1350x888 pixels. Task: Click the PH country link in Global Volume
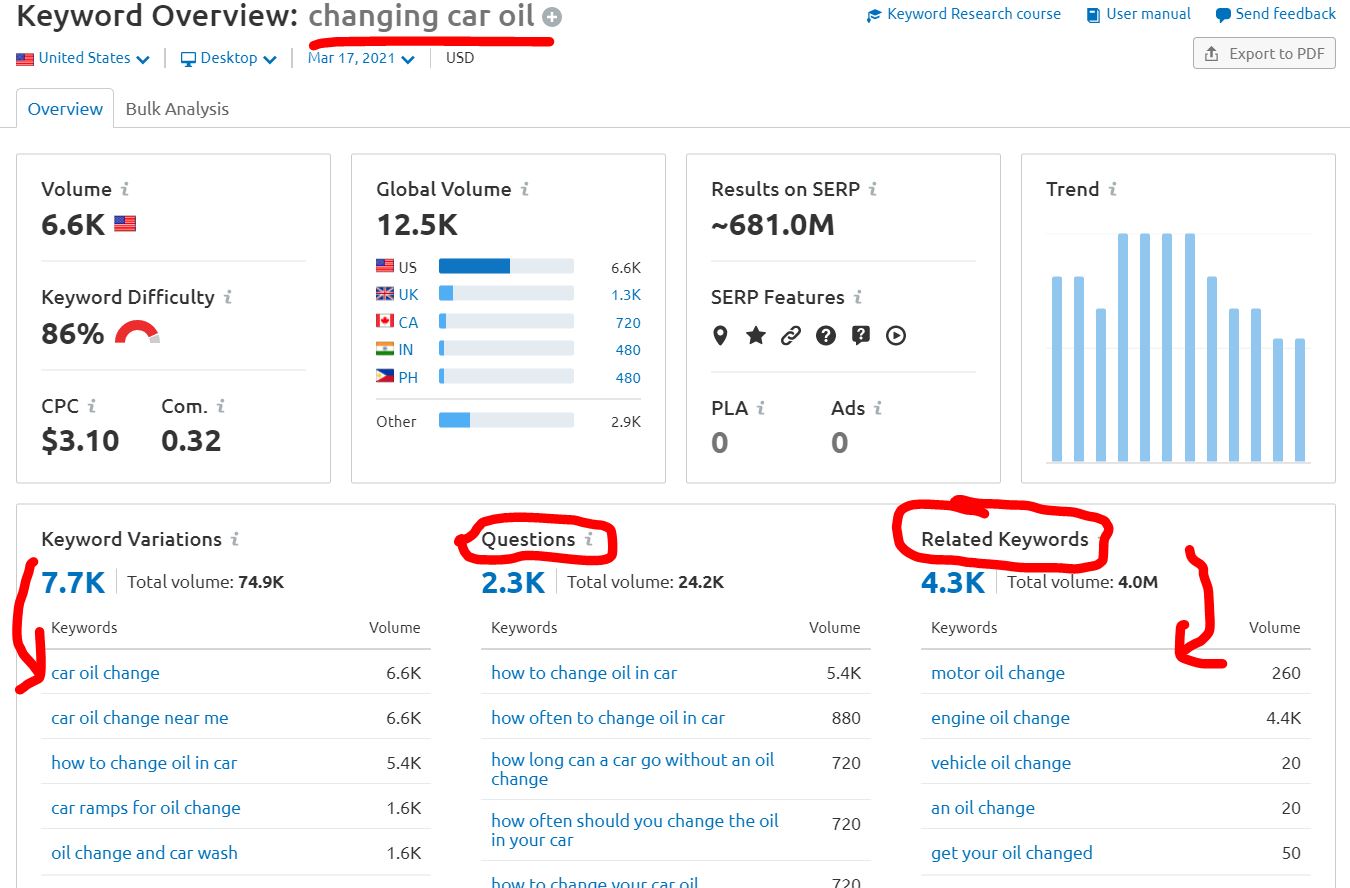tap(408, 377)
